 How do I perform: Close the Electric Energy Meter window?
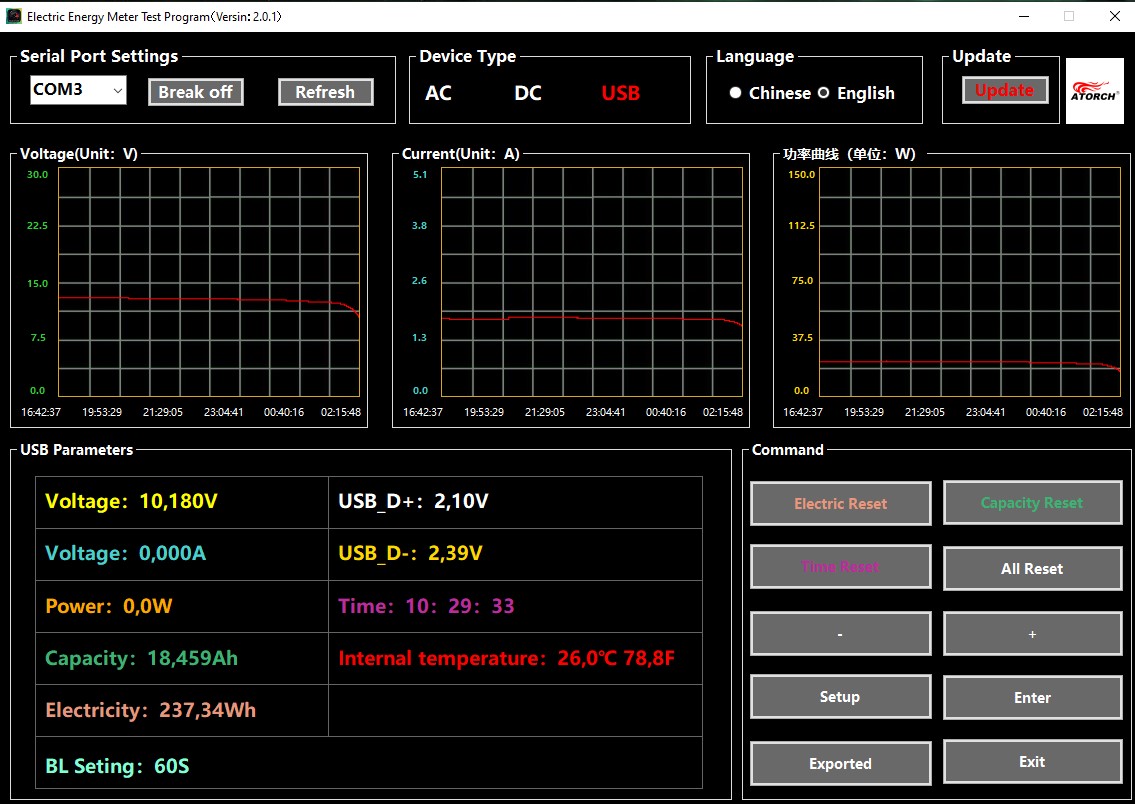coord(1115,16)
